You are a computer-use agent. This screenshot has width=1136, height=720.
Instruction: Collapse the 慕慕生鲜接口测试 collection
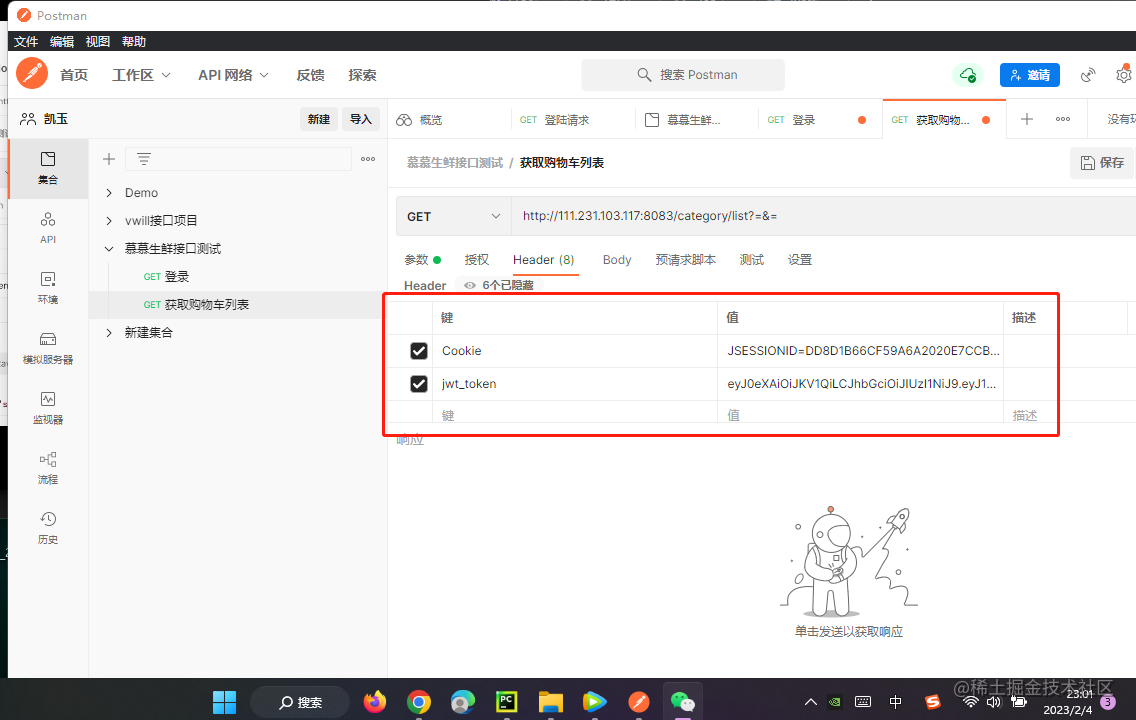point(109,248)
